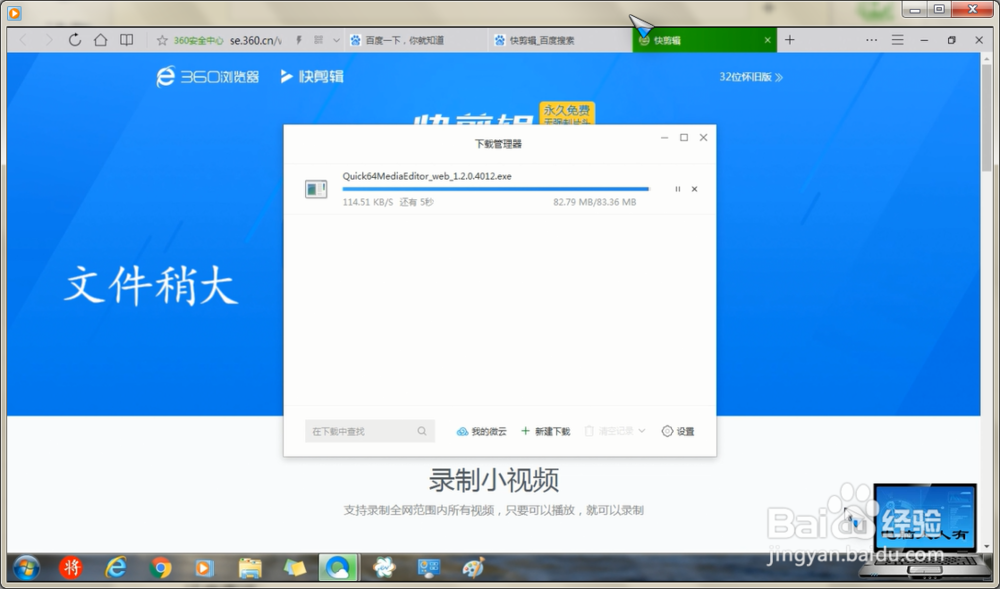This screenshot has height=589, width=1000.
Task: Click the back navigation arrow
Action: click(x=24, y=40)
